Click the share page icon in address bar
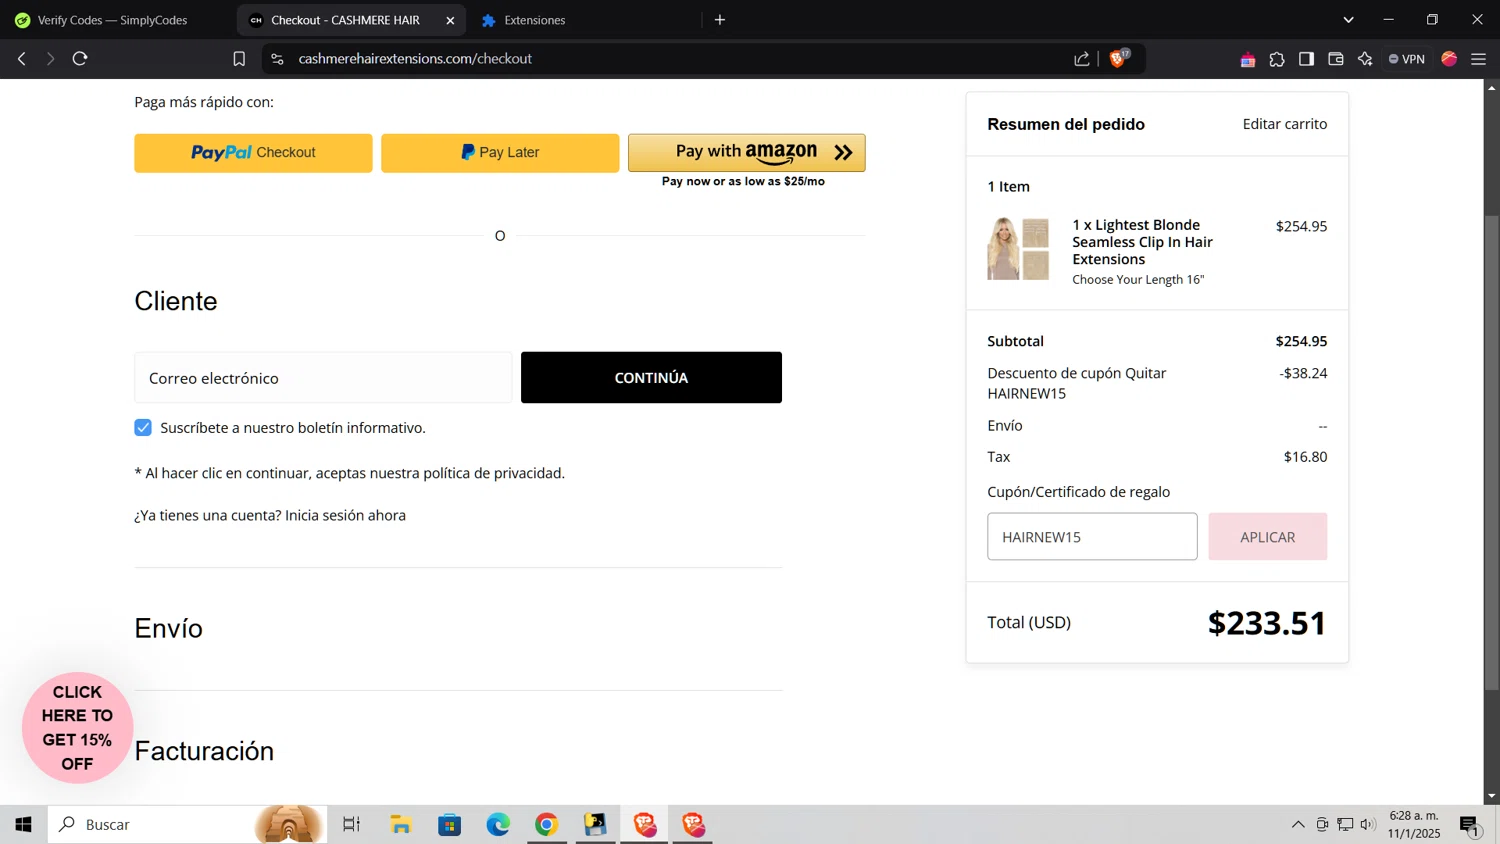 click(1082, 59)
